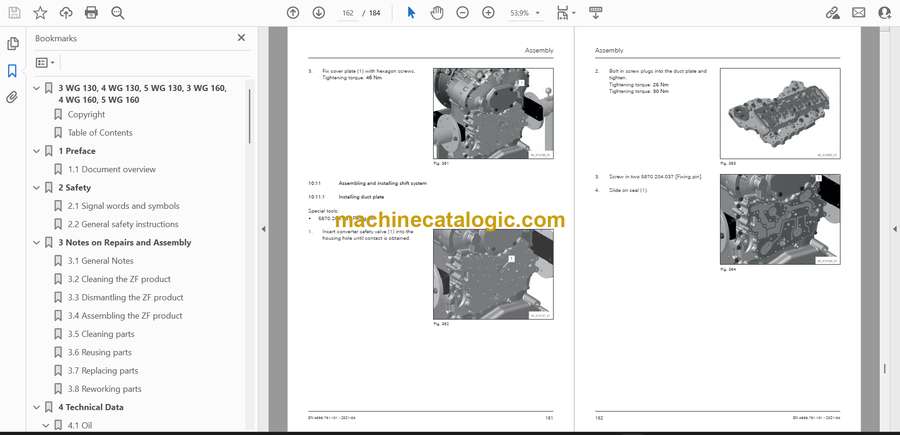Screen dimensions: 900x435
Task: Click the upload to cloud icon
Action: pyautogui.click(x=66, y=13)
